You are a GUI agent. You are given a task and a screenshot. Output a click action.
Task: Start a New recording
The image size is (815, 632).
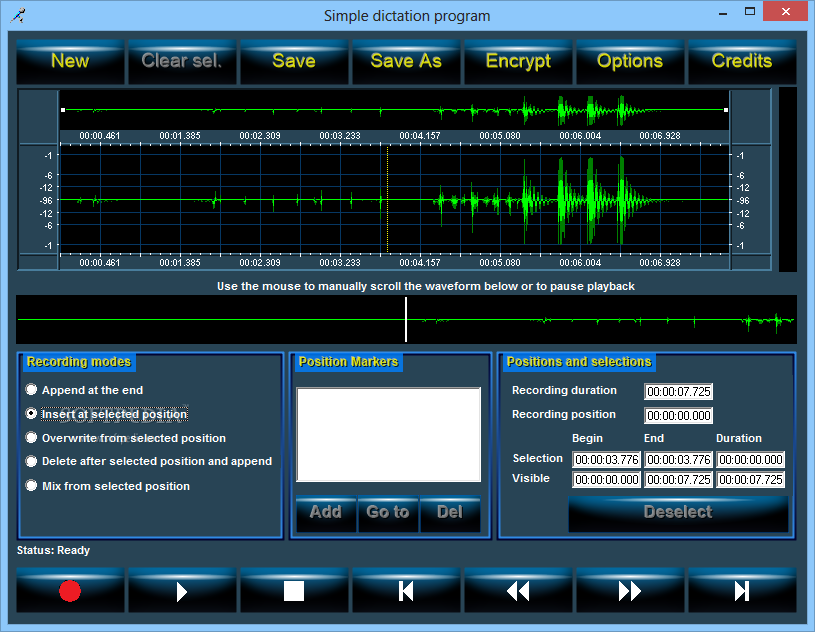point(70,61)
